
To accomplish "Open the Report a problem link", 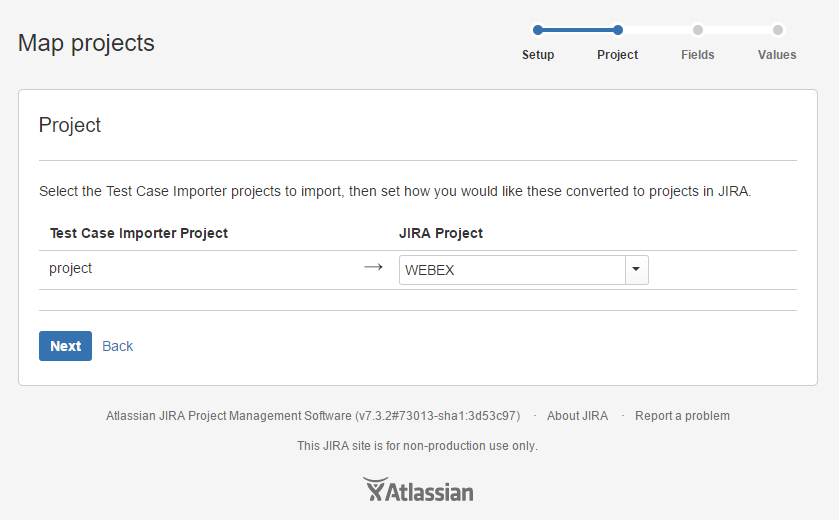I will click(682, 416).
